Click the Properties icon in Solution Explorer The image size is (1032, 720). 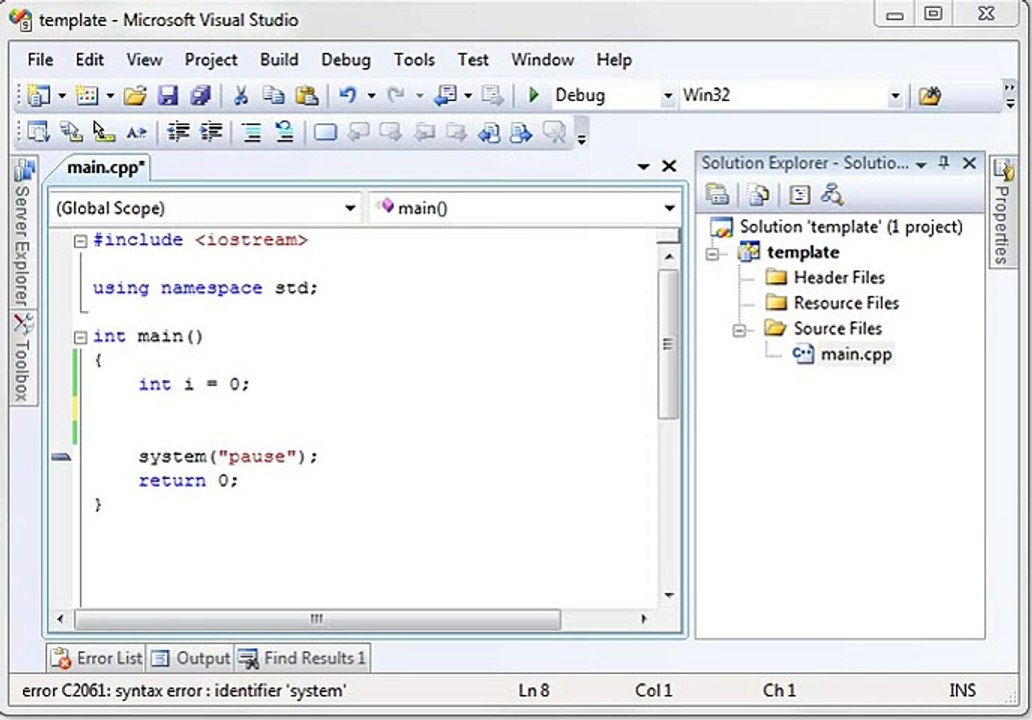(717, 195)
